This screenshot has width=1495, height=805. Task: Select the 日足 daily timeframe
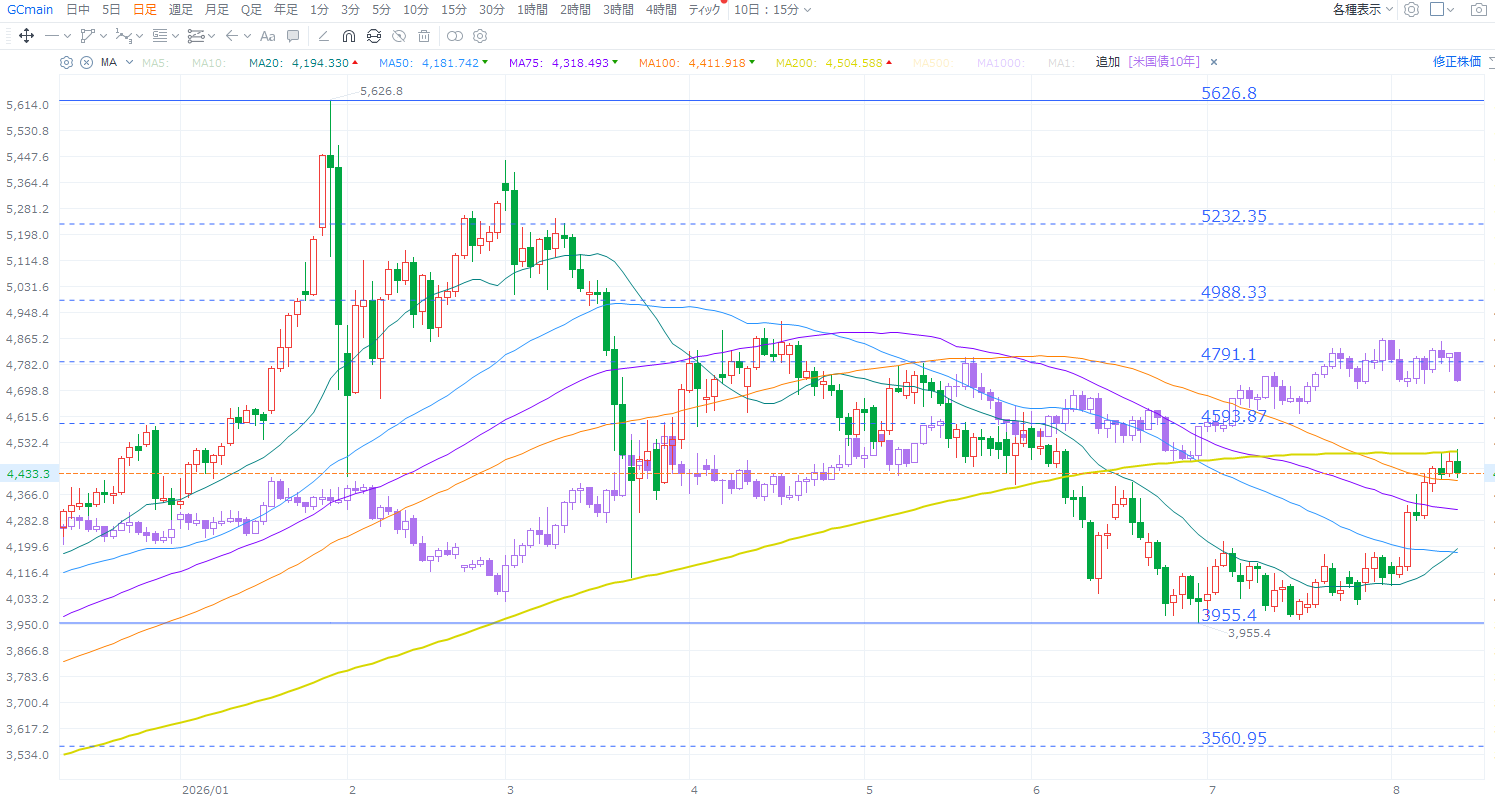[x=145, y=9]
